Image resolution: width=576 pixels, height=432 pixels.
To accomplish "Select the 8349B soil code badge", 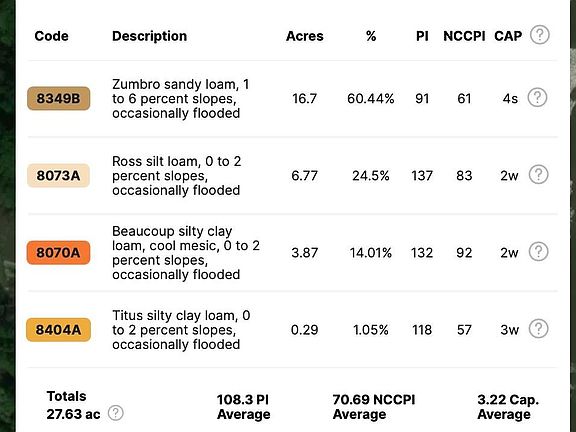I will click(58, 98).
